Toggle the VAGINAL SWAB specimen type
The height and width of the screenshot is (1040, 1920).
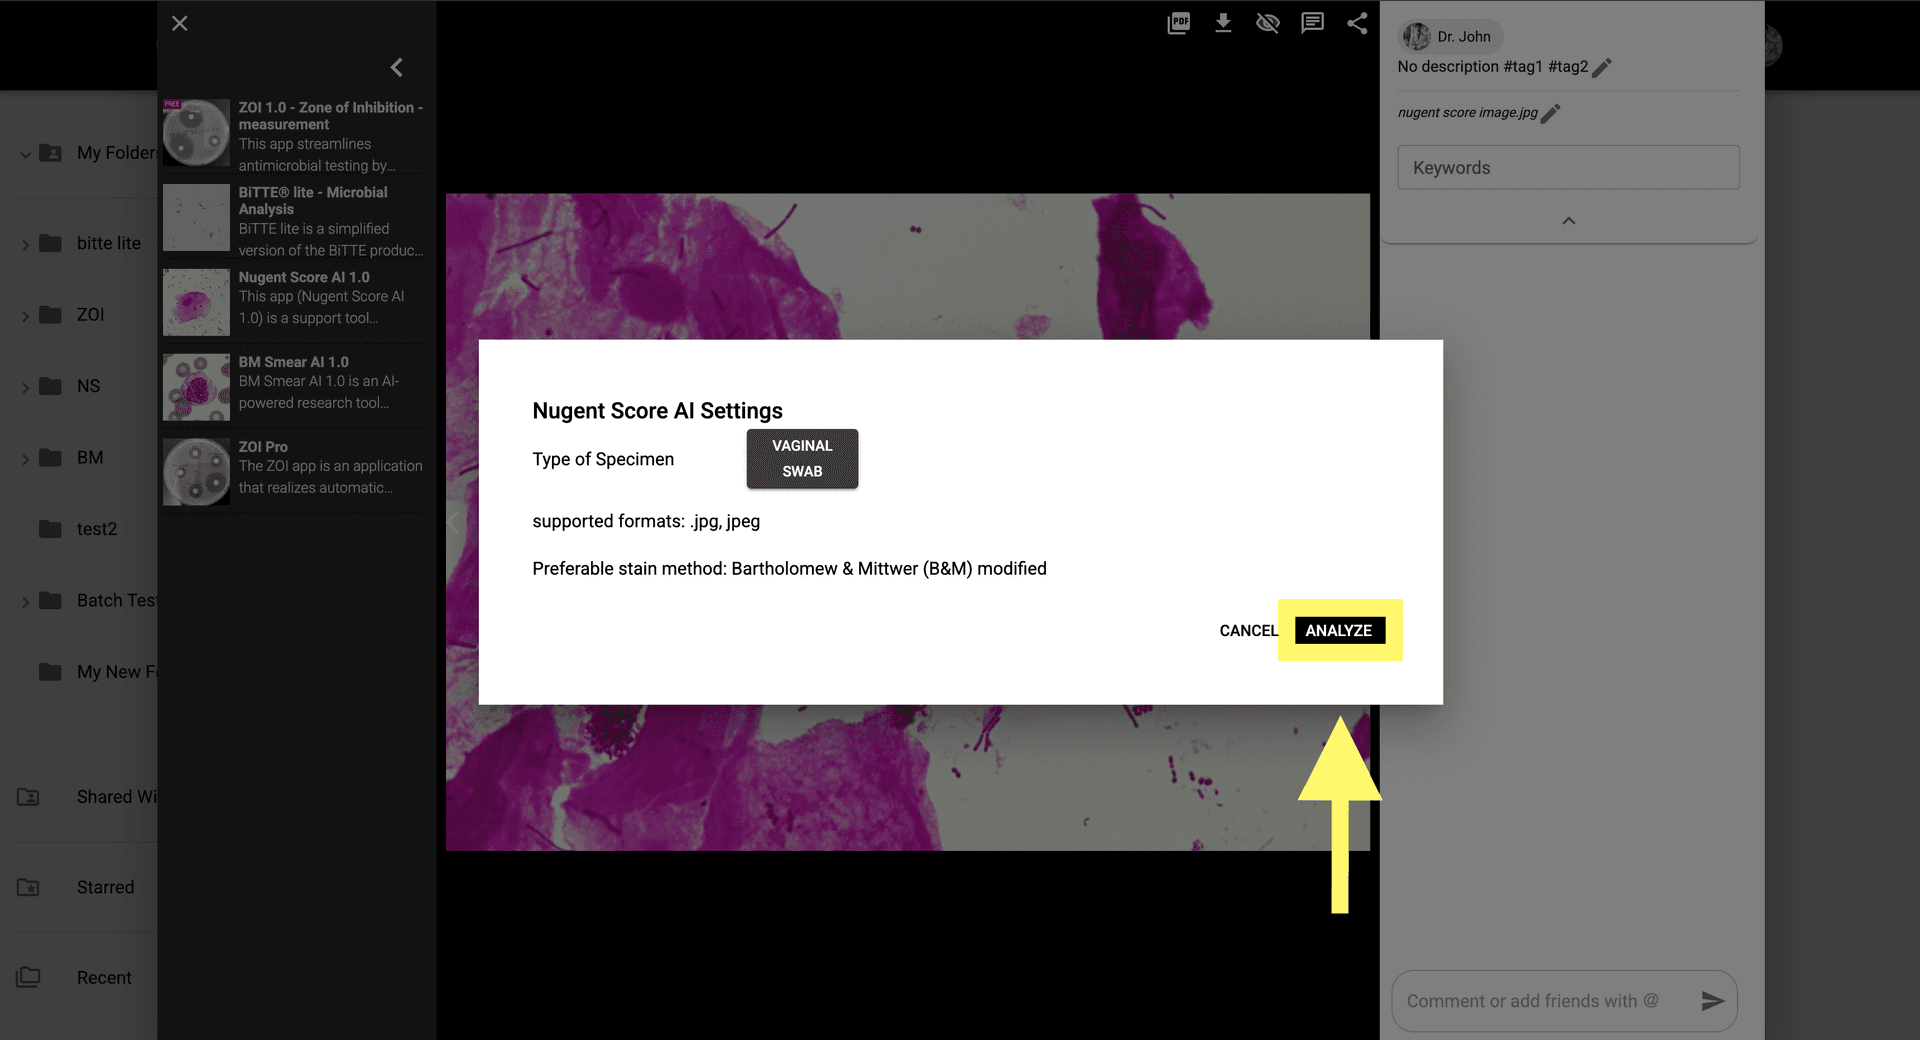[802, 459]
